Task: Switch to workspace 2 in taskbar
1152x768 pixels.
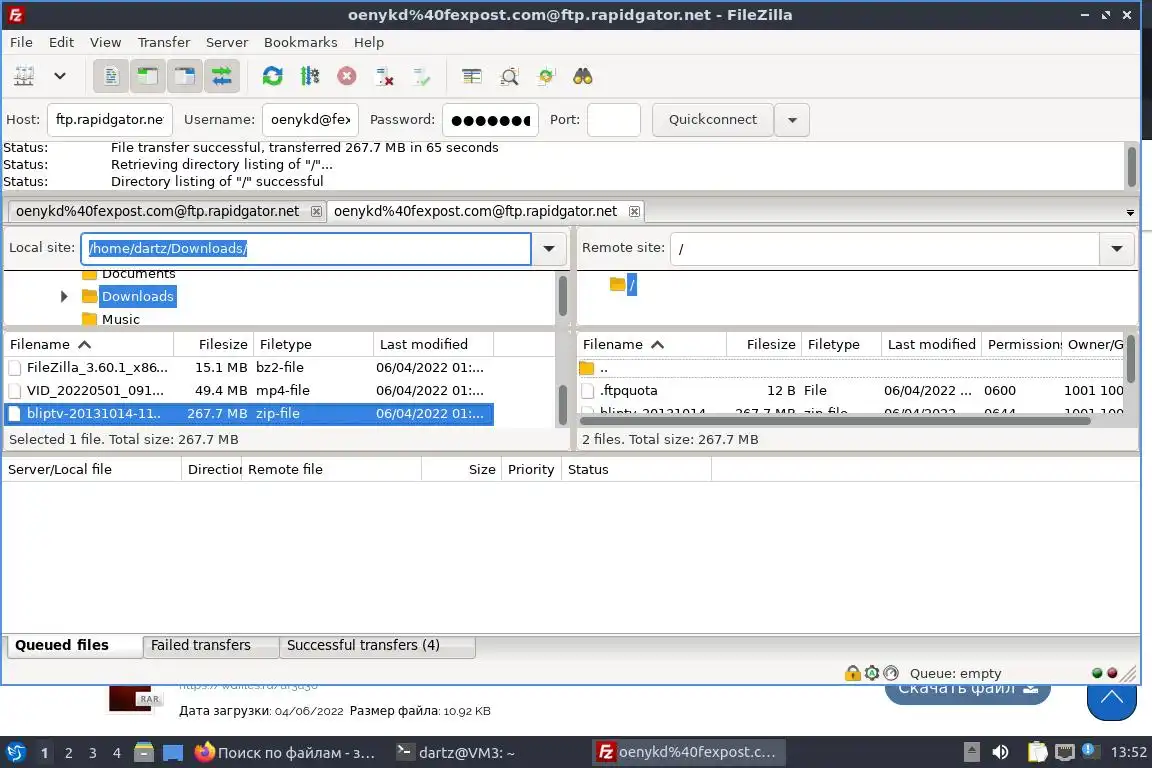Action: pyautogui.click(x=68, y=753)
